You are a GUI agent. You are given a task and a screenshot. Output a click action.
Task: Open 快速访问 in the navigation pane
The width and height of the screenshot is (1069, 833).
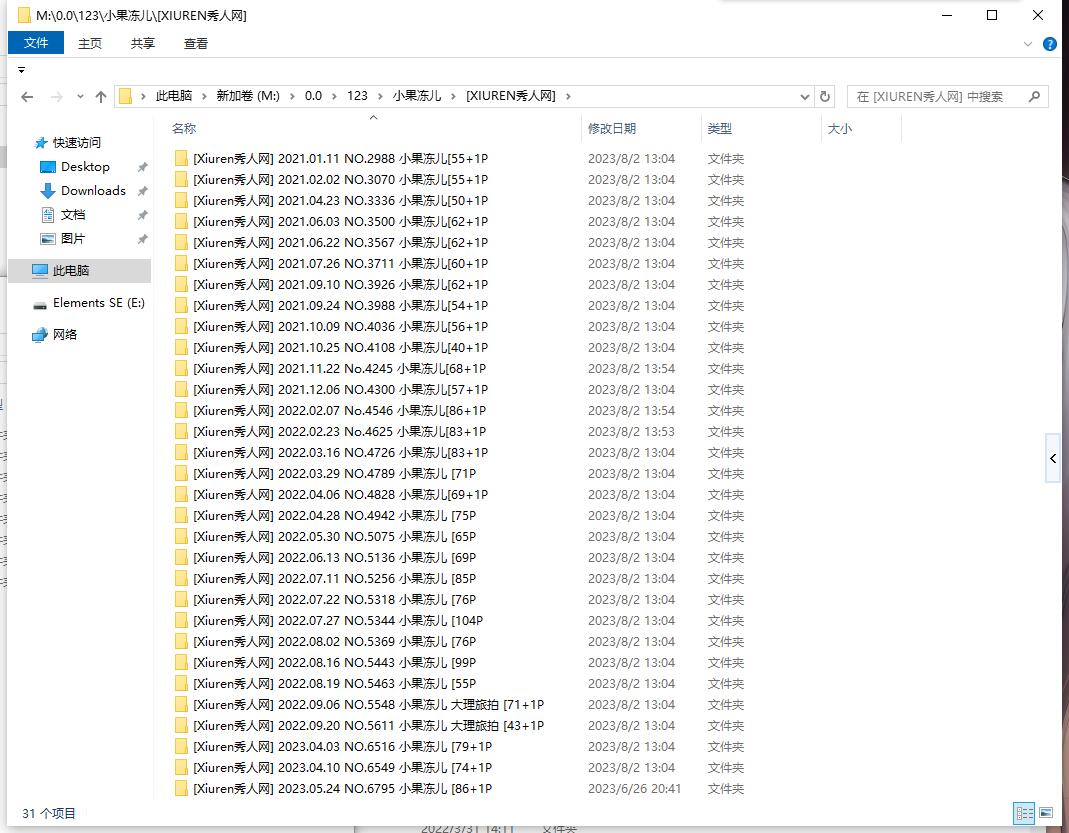pyautogui.click(x=76, y=142)
